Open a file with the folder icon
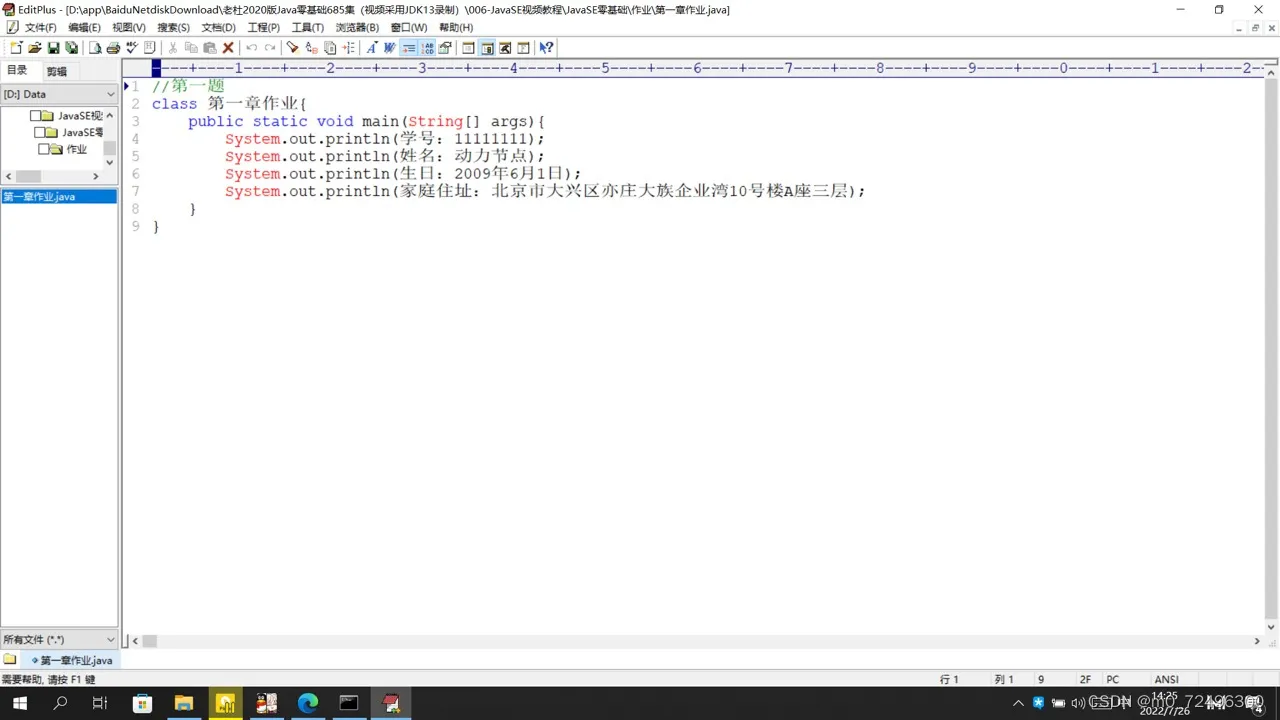Viewport: 1280px width, 720px height. [35, 47]
